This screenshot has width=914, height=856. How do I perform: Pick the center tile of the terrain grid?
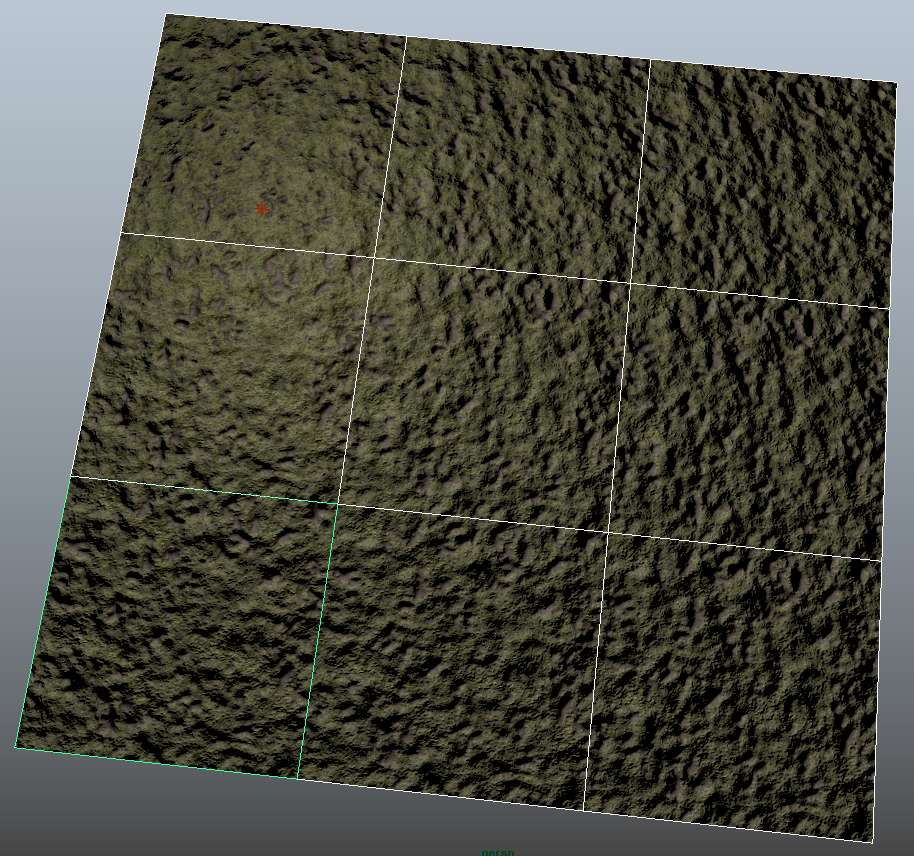(x=486, y=395)
